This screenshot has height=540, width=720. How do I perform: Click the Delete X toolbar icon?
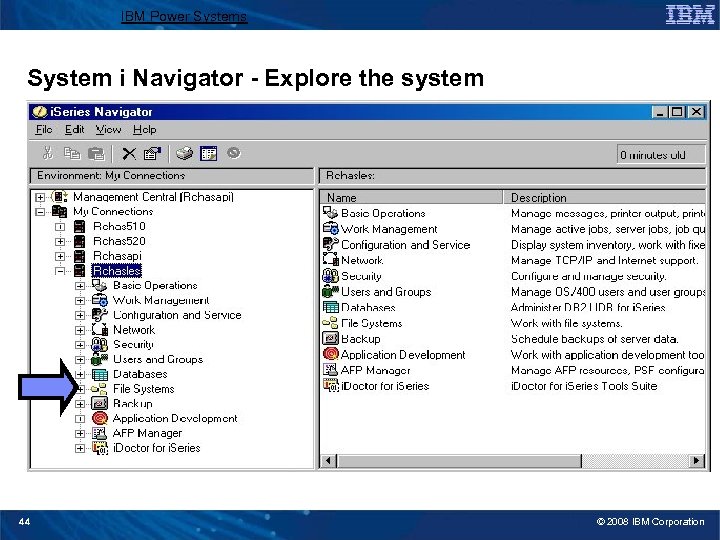coord(129,153)
